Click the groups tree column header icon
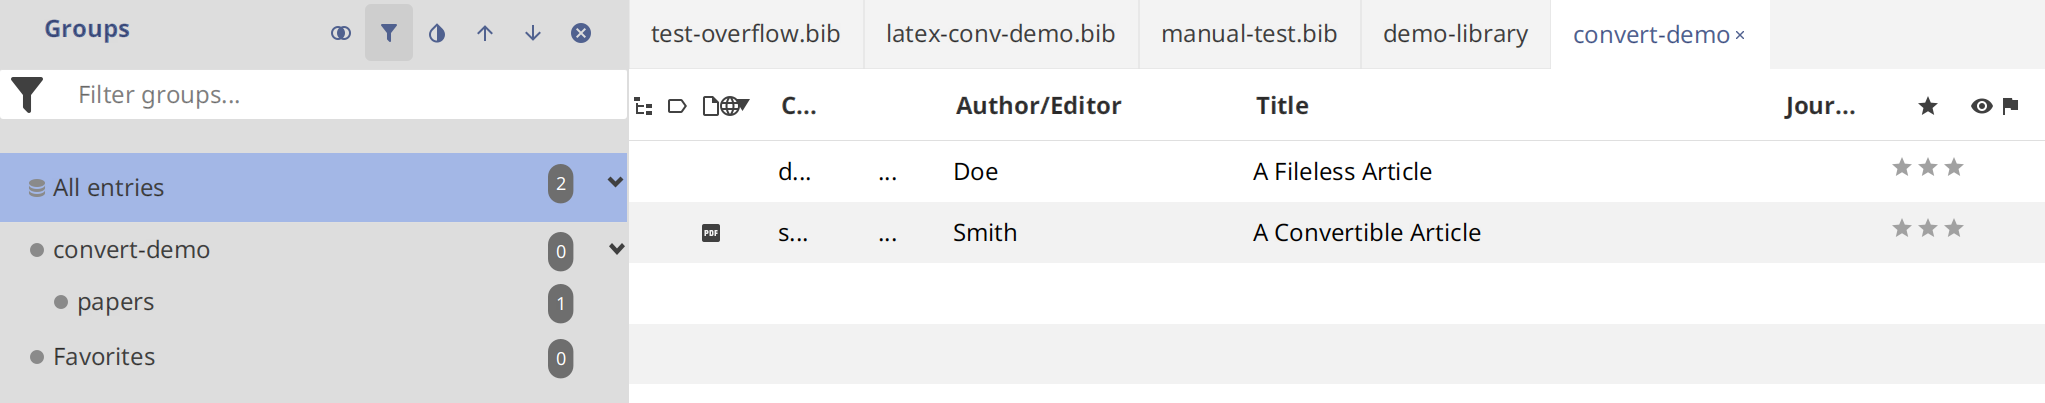Viewport: 2045px width, 403px height. [644, 106]
